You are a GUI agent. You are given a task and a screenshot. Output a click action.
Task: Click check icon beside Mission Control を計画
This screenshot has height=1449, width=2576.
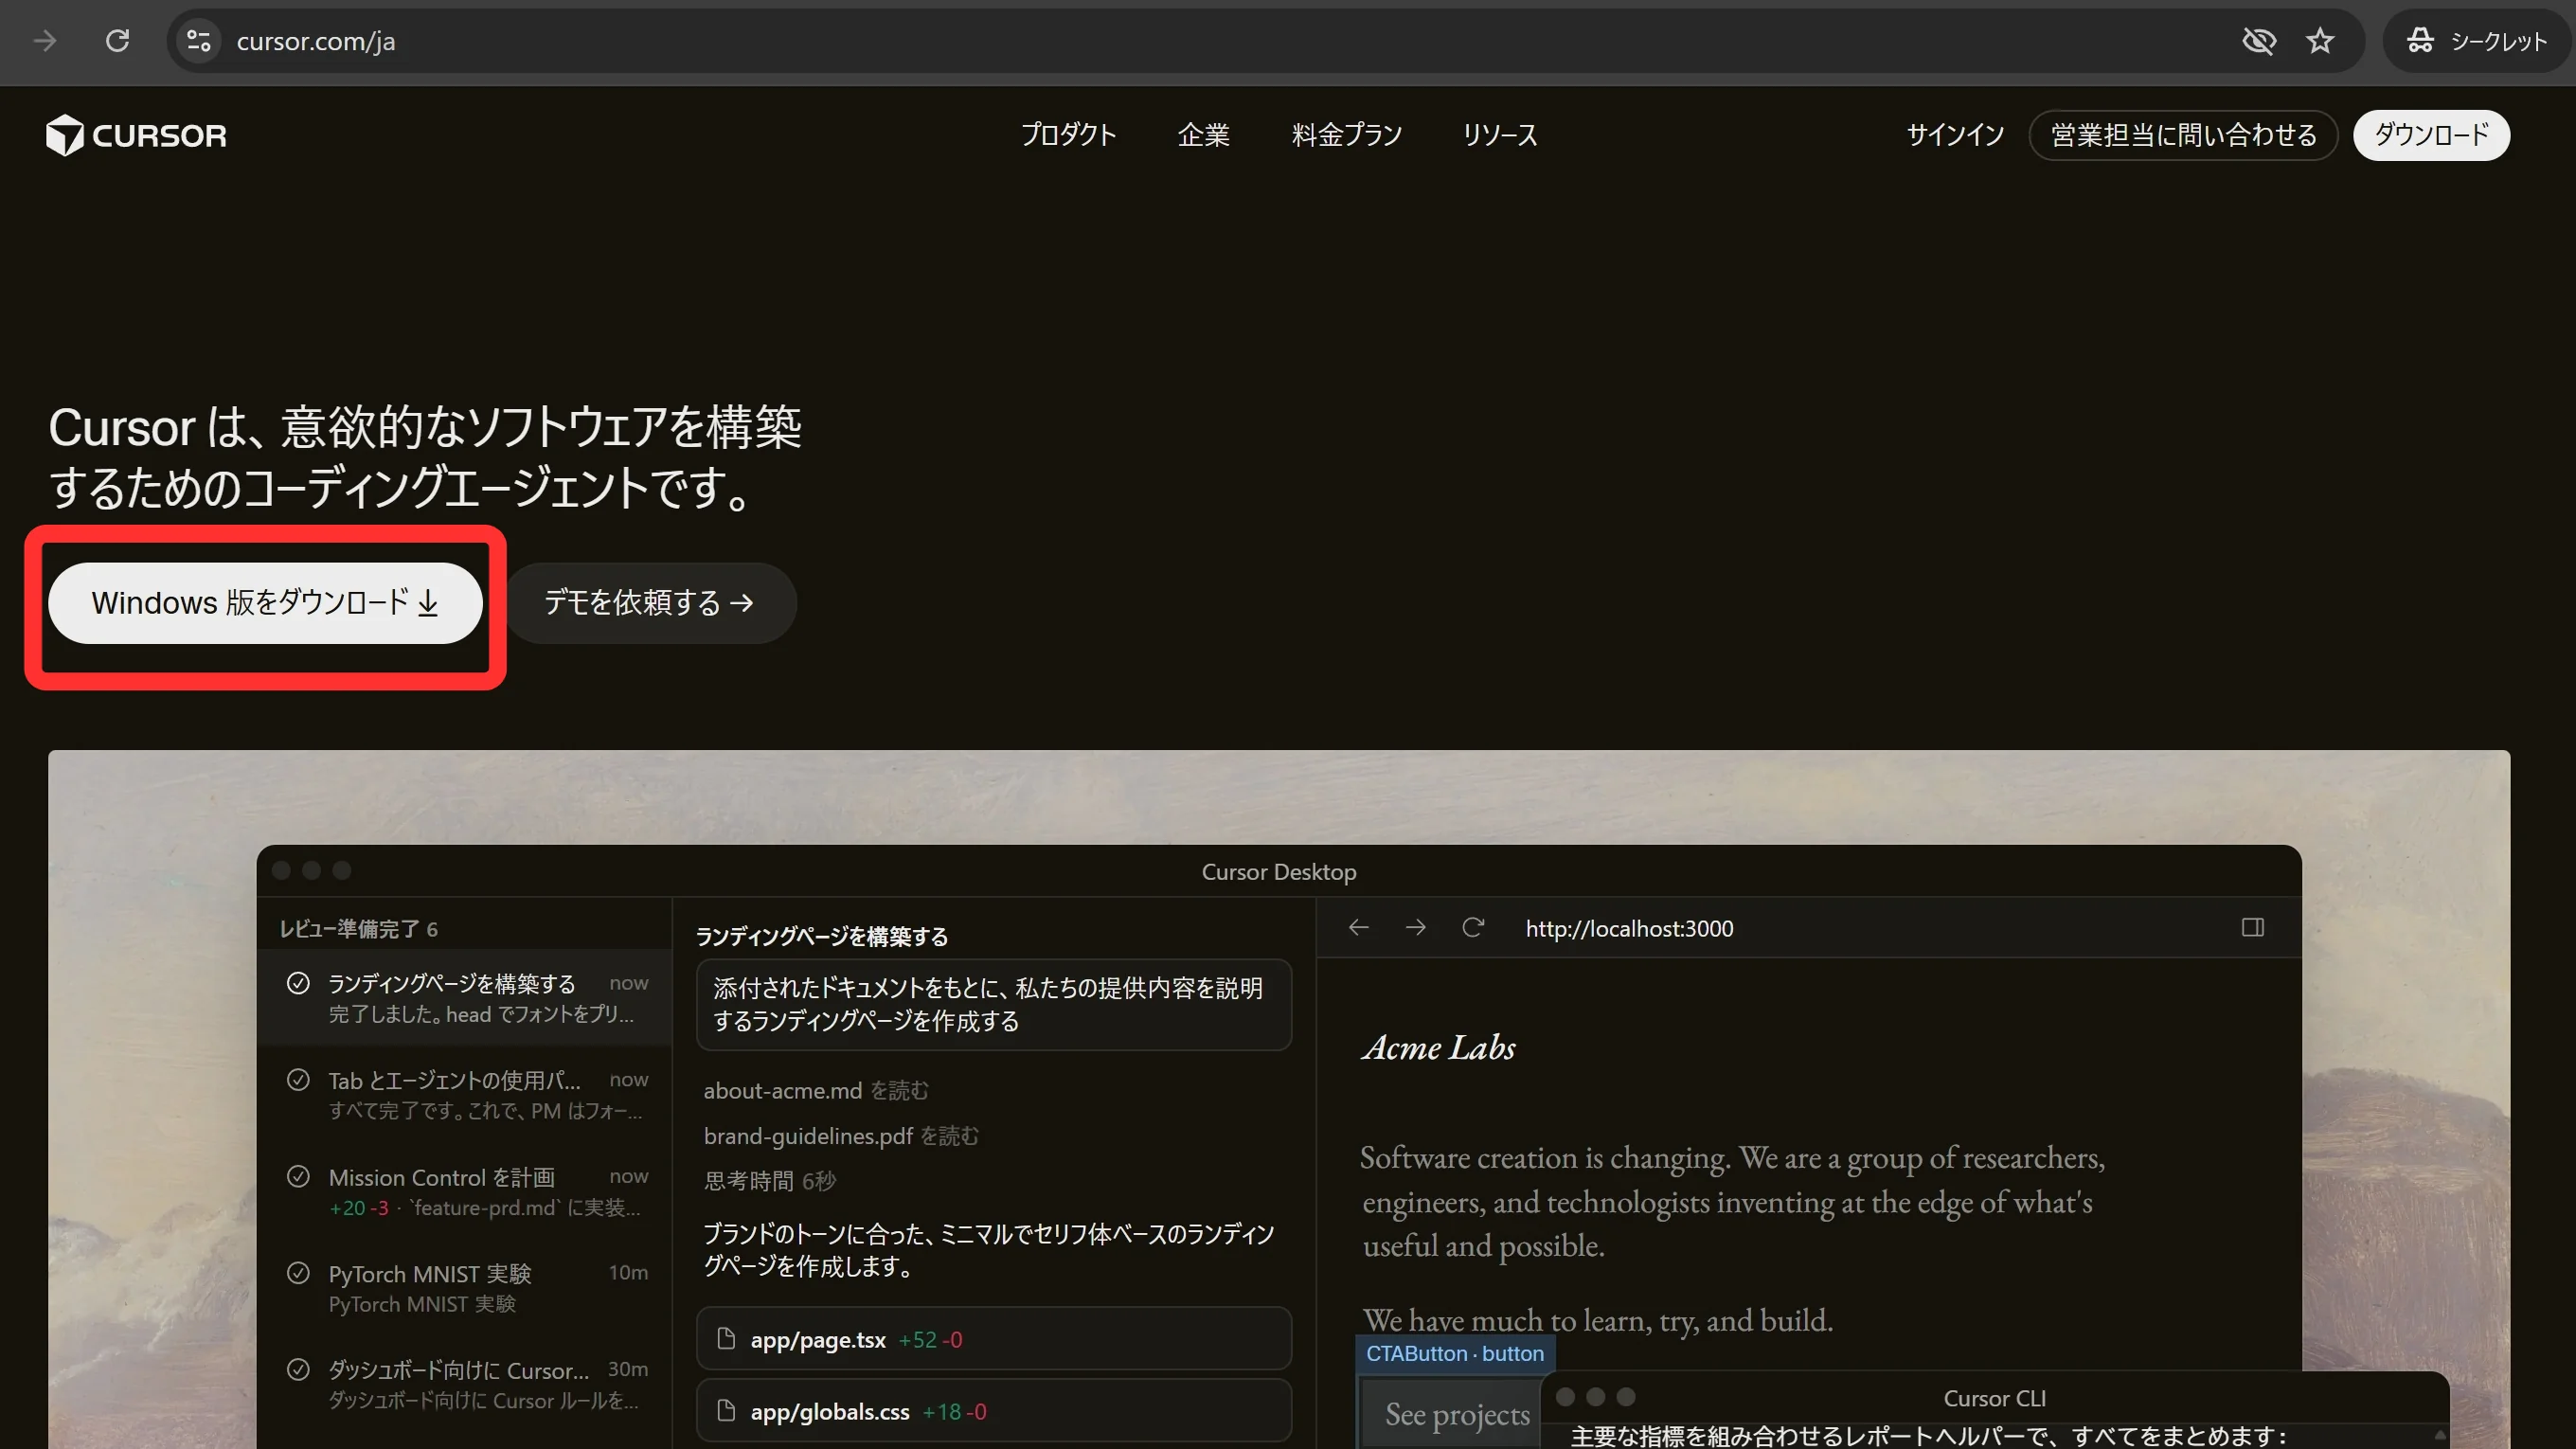pos(298,1176)
